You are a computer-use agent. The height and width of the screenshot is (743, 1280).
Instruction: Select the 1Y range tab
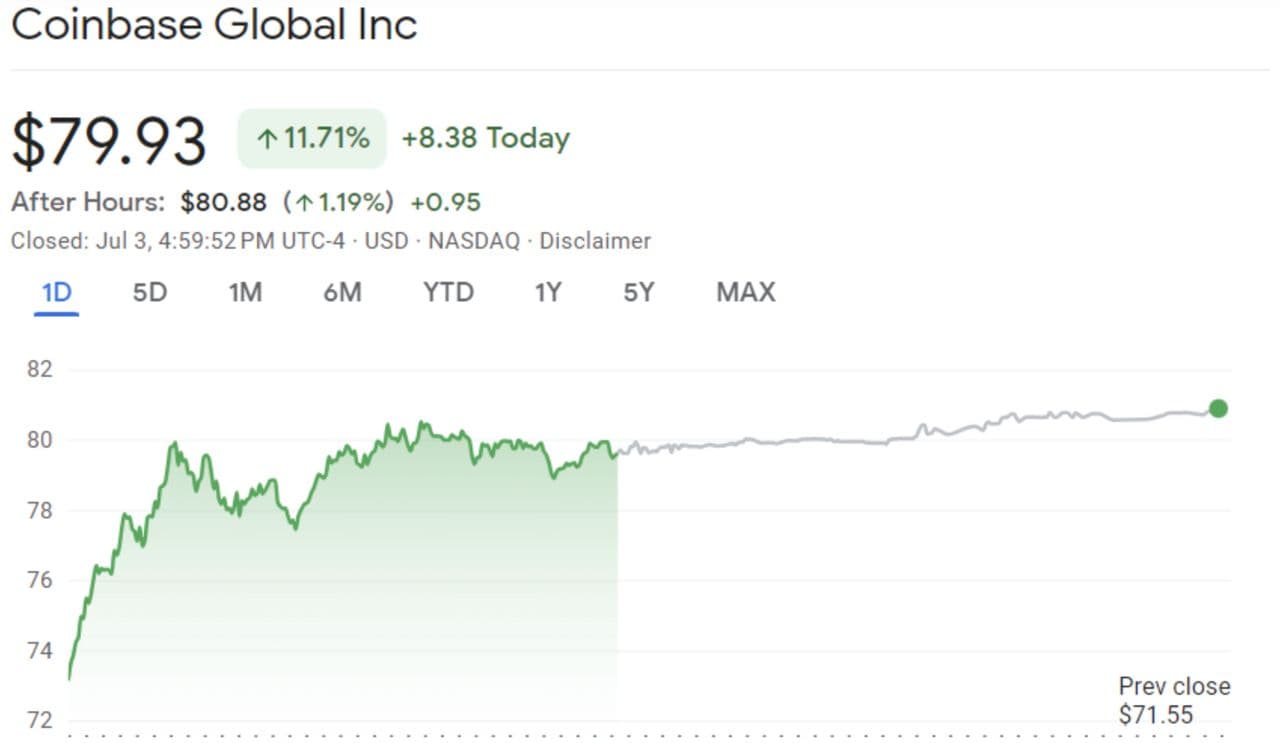[x=548, y=292]
